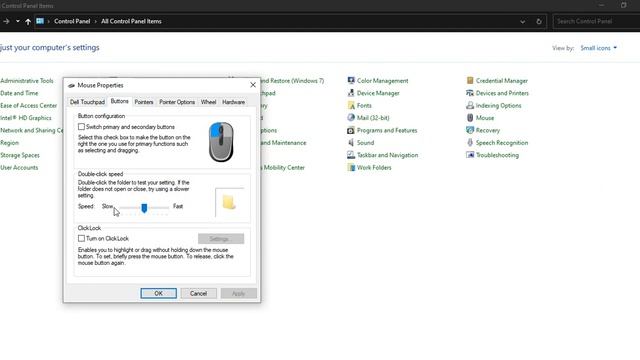Switch to the Pointers tab
The width and height of the screenshot is (640, 360).
point(144,102)
